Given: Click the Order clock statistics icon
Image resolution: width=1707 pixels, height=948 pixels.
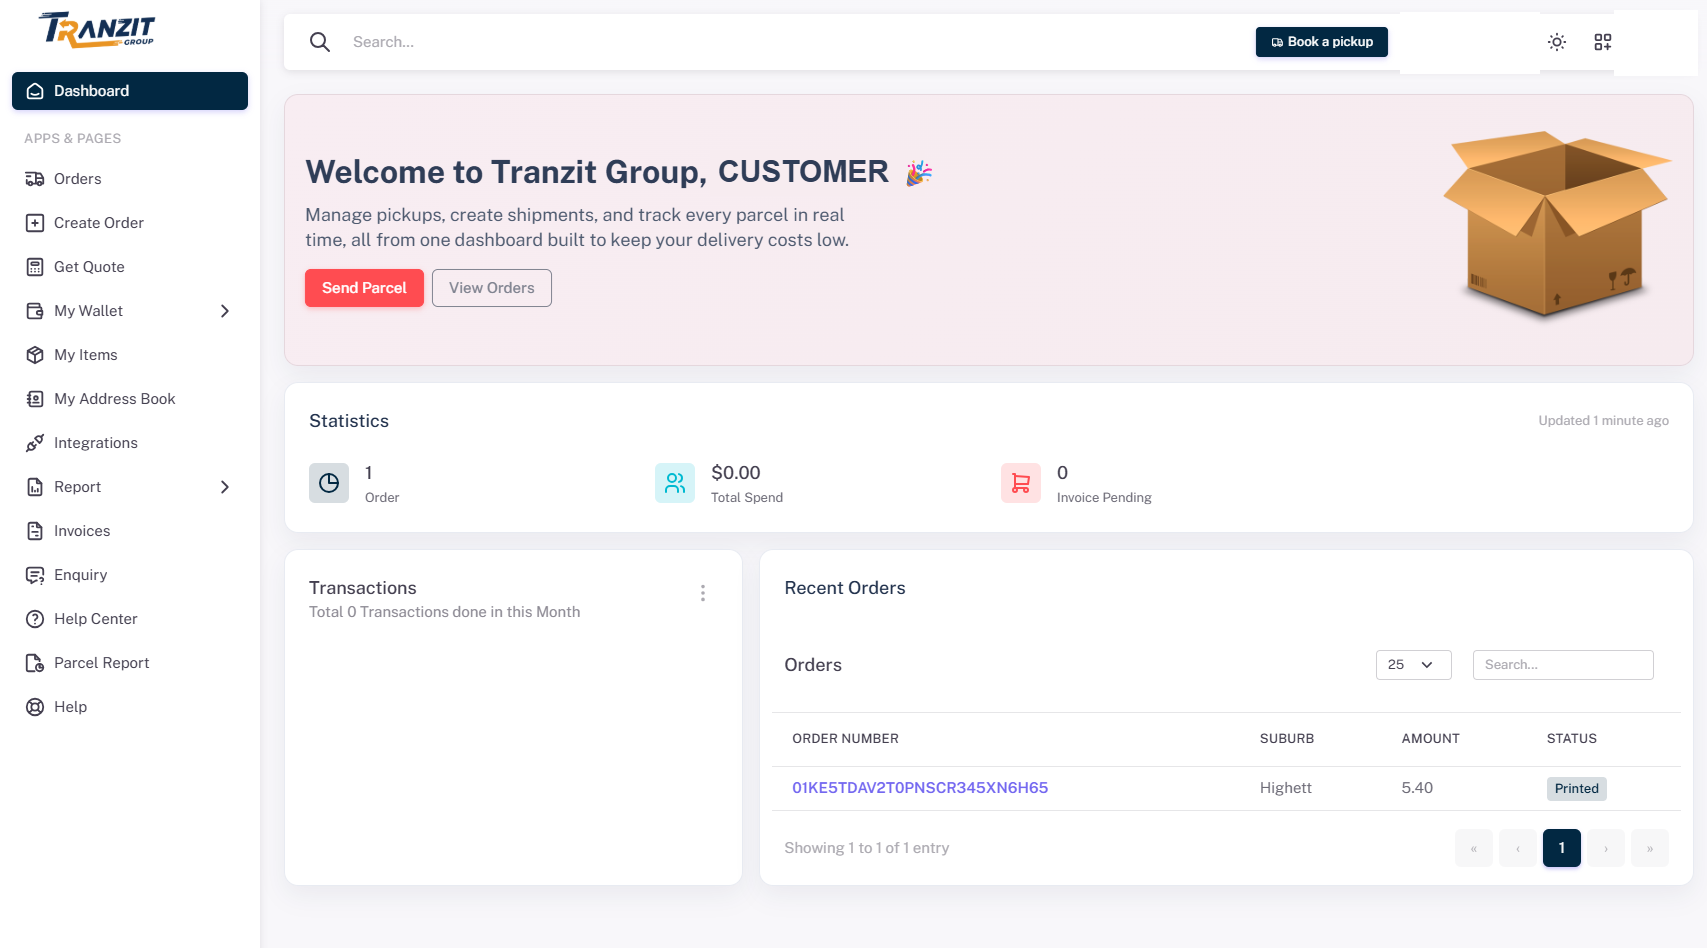Looking at the screenshot, I should 329,483.
